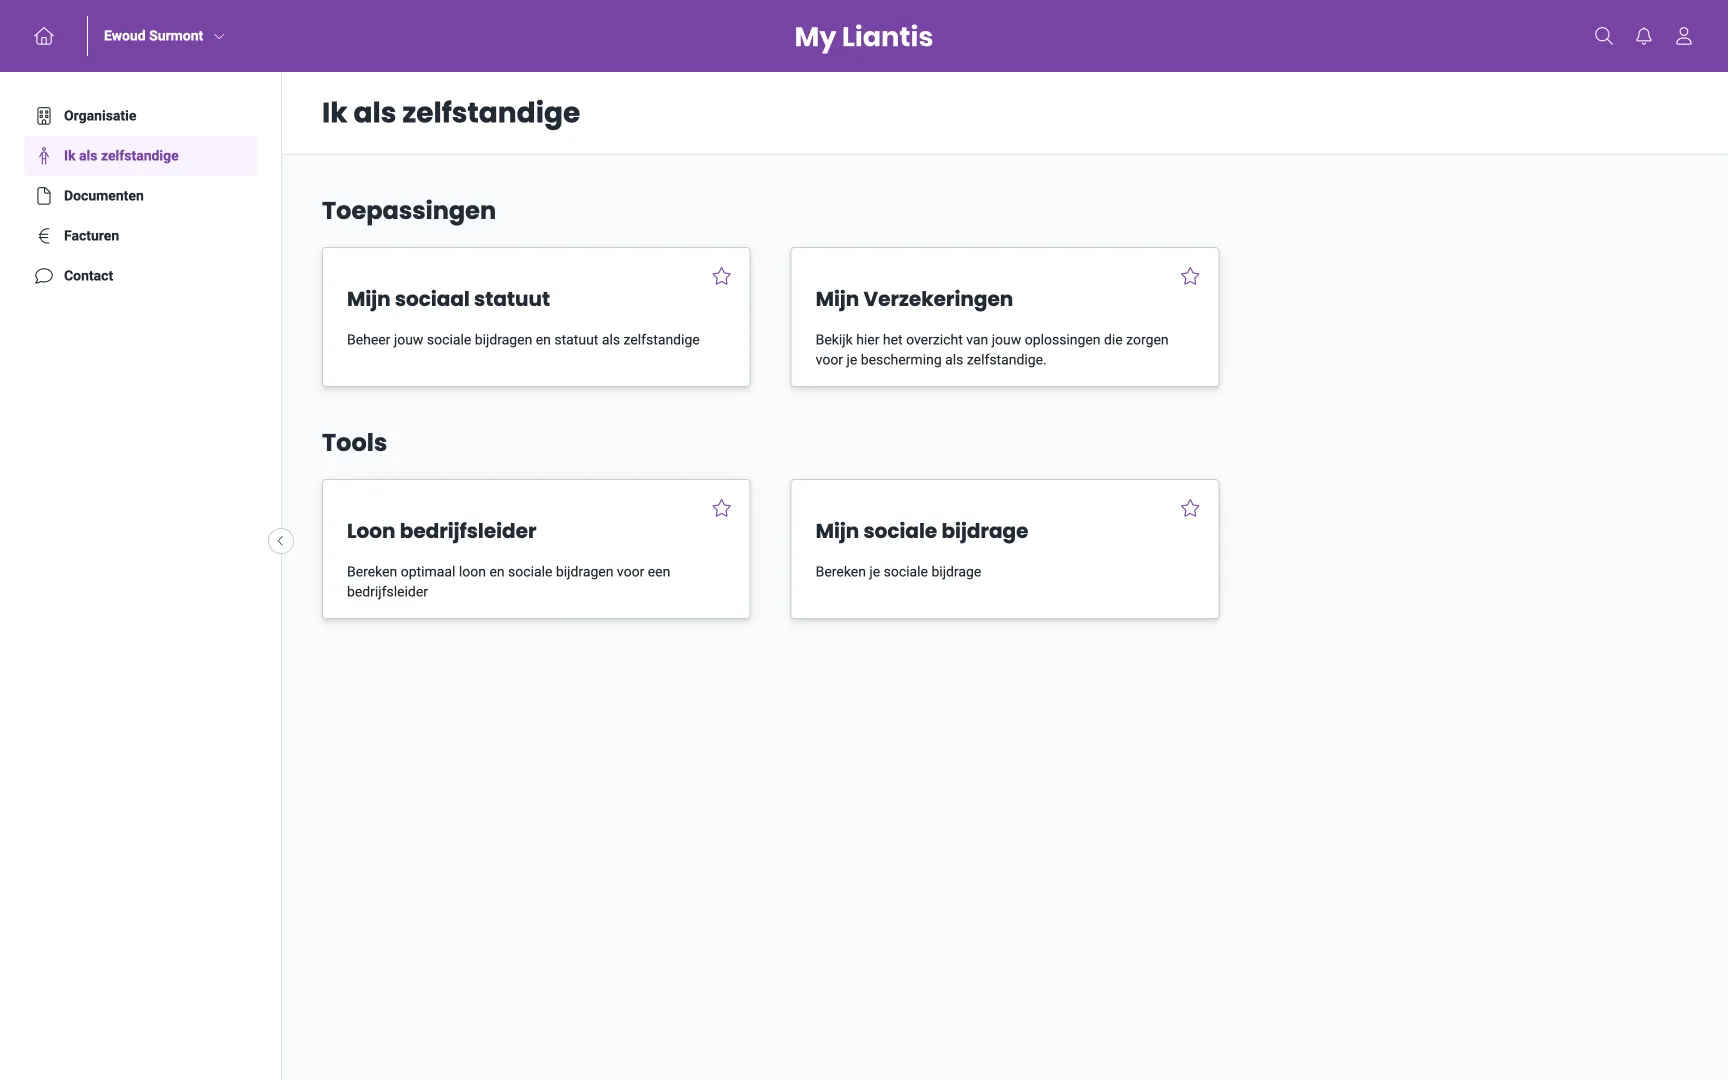Click the Facturen euro icon

point(44,236)
